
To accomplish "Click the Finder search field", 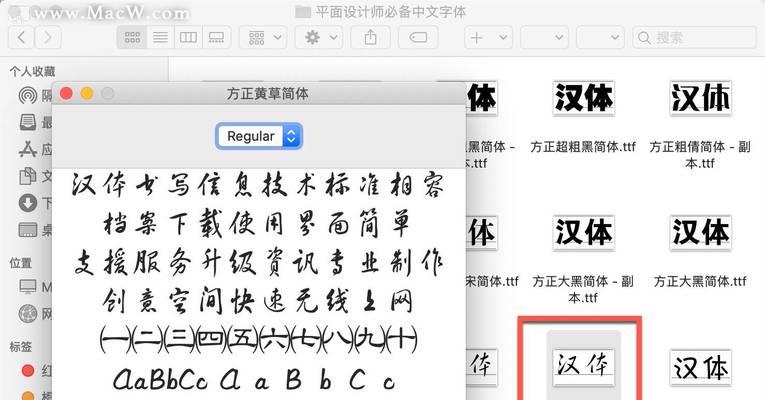I will pyautogui.click(x=694, y=38).
